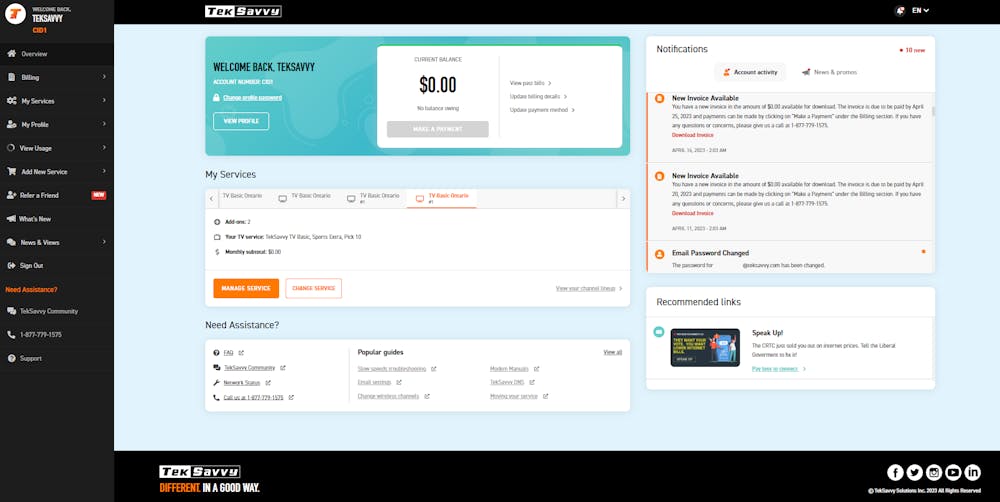Image resolution: width=1000 pixels, height=502 pixels.
Task: Click the TekSavvy Community sidebar icon
Action: click(11, 311)
